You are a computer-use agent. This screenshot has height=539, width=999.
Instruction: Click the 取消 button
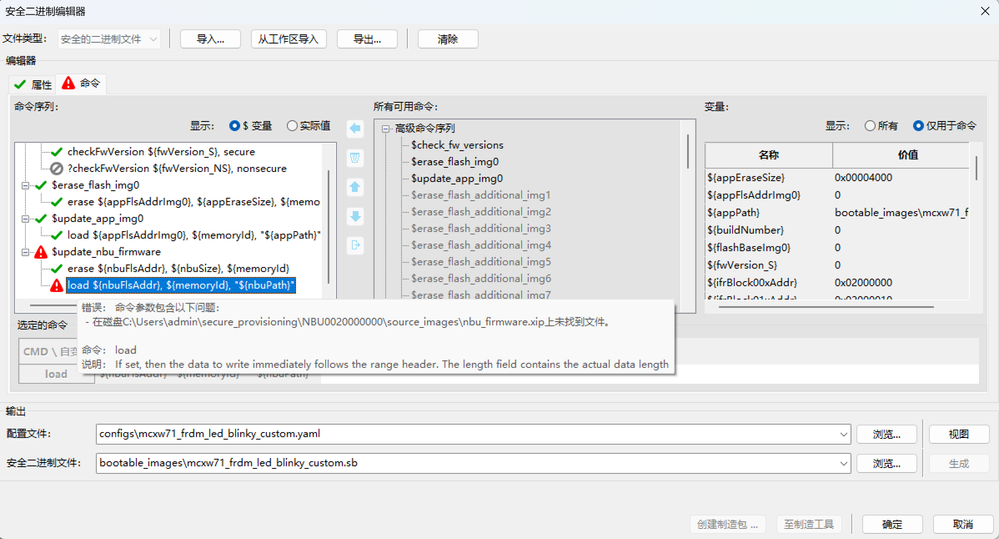point(963,524)
